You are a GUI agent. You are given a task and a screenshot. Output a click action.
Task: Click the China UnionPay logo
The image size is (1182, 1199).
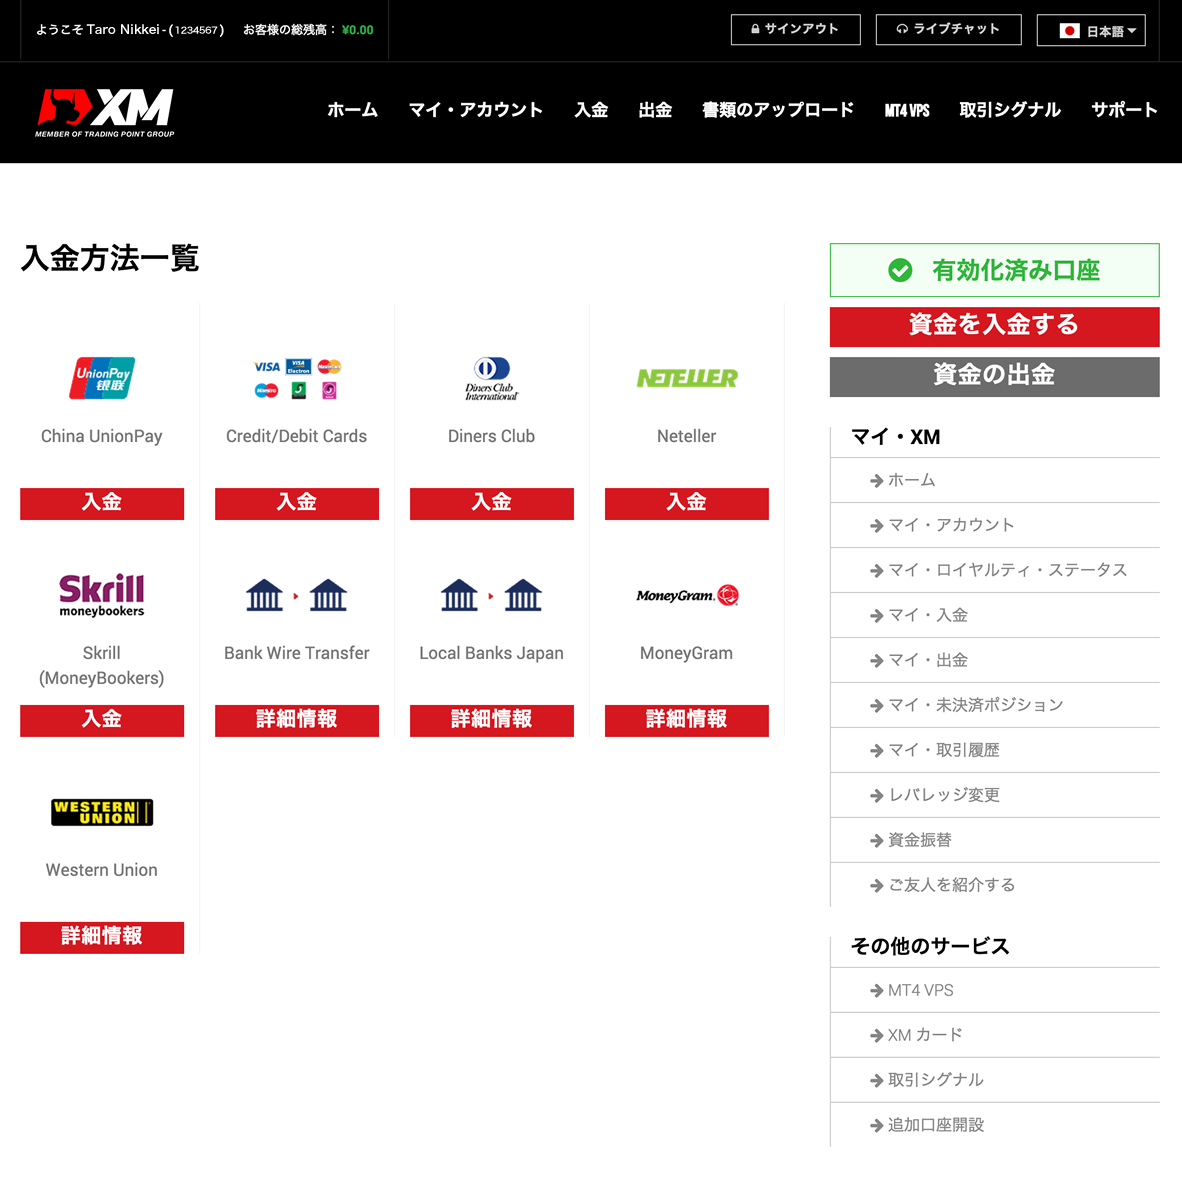click(102, 378)
